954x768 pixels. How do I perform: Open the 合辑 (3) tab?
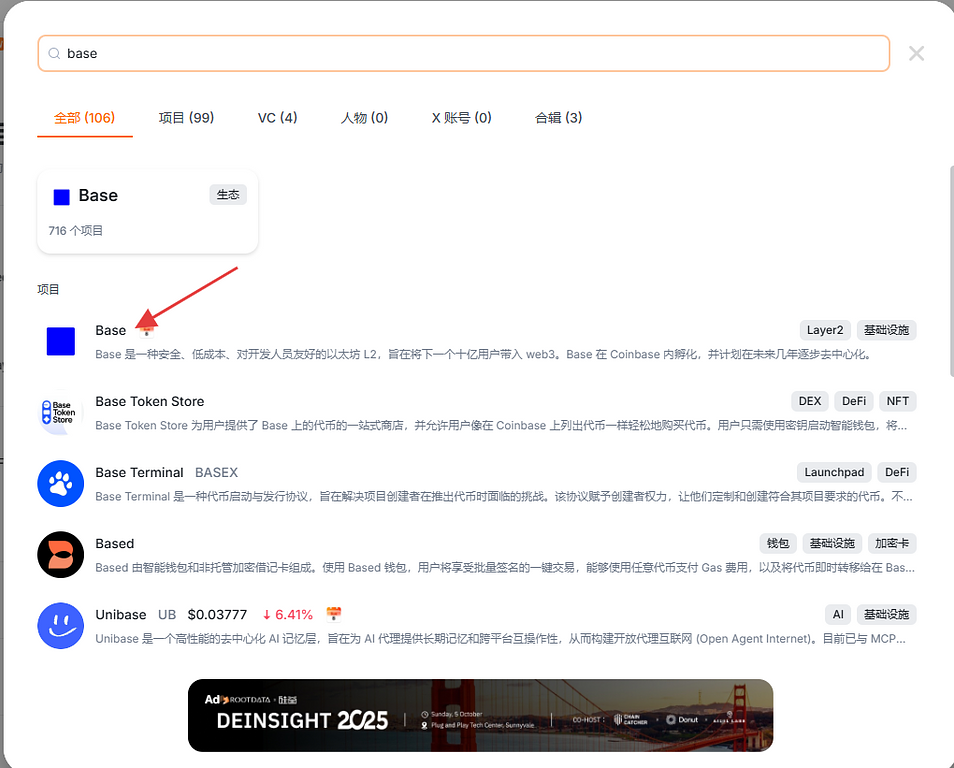click(558, 118)
